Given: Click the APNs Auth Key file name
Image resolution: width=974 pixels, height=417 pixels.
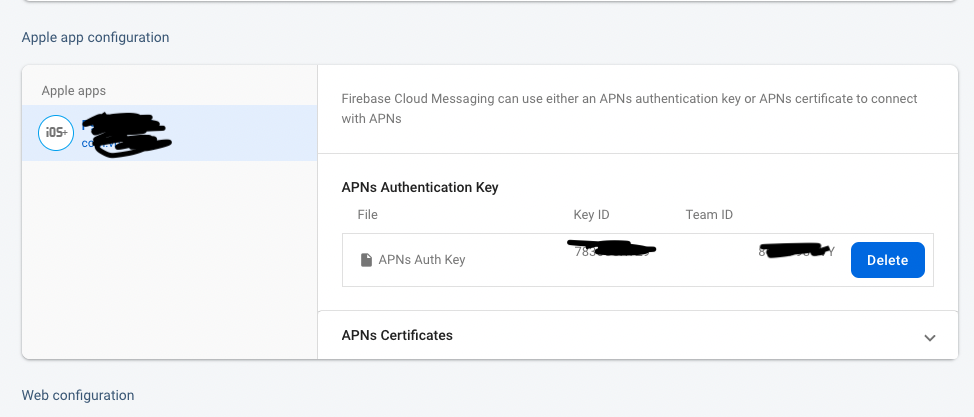Looking at the screenshot, I should (422, 260).
